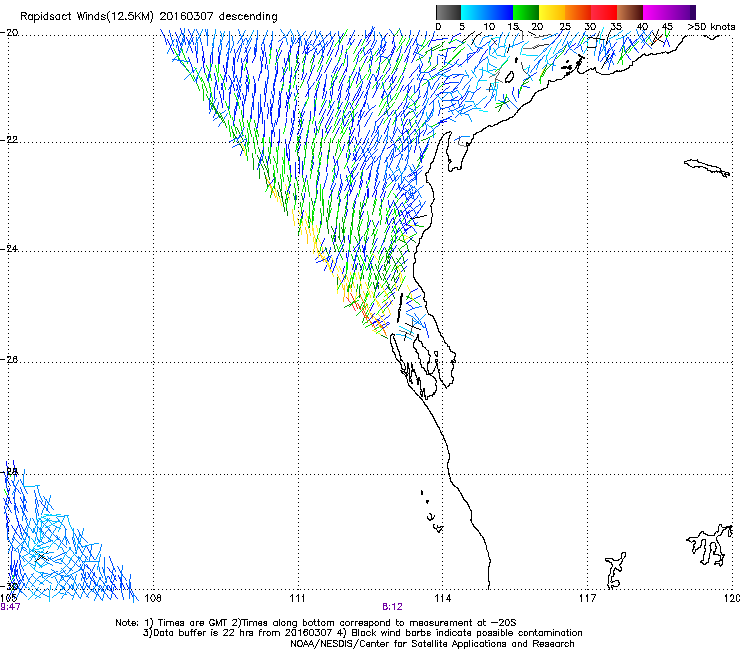The image size is (740, 650).
Task: Click the green 15-20 knots legend swatch
Action: [x=526, y=12]
